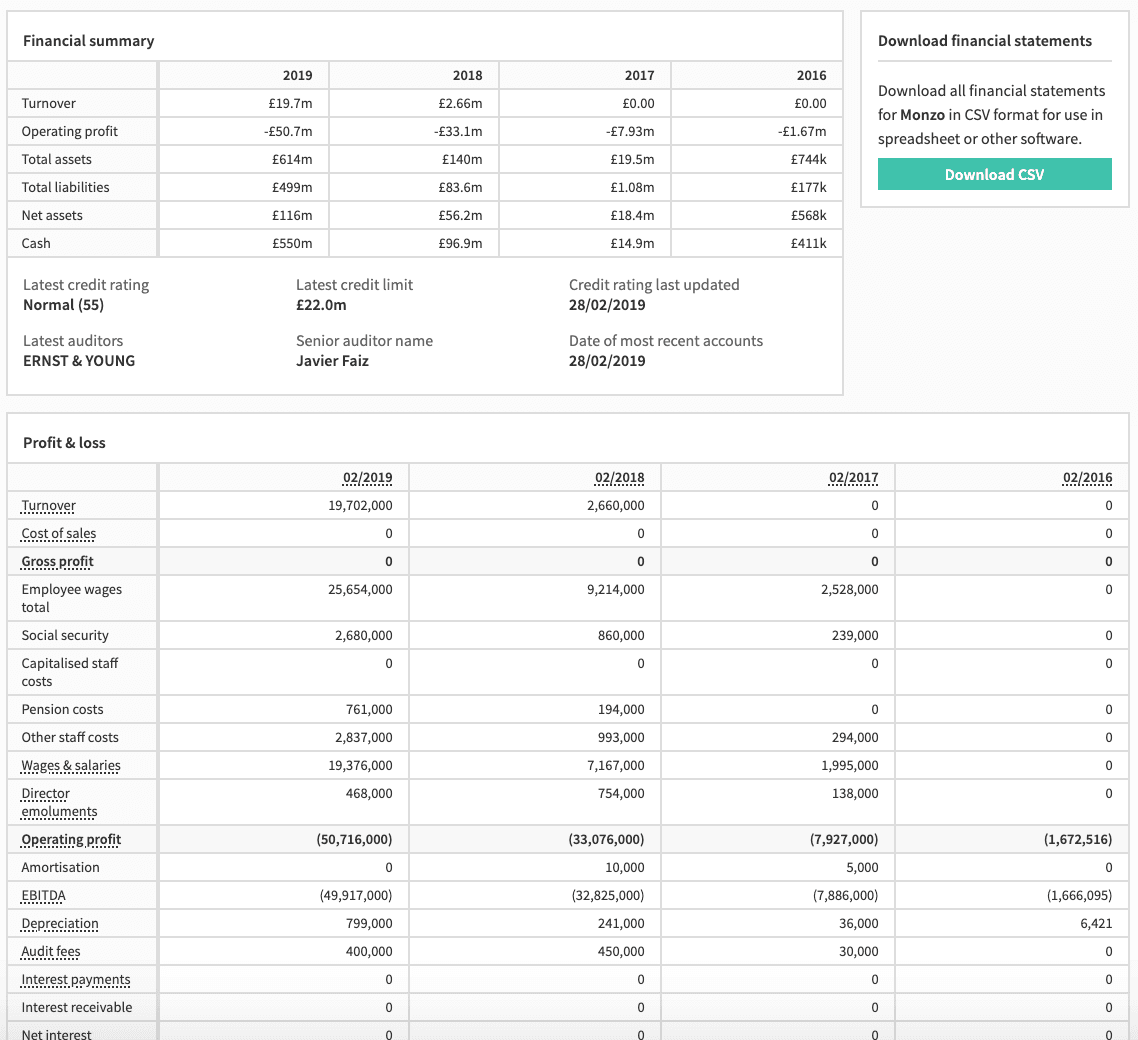The image size is (1138, 1040).
Task: Select the 02/2018 column header
Action: 619,478
